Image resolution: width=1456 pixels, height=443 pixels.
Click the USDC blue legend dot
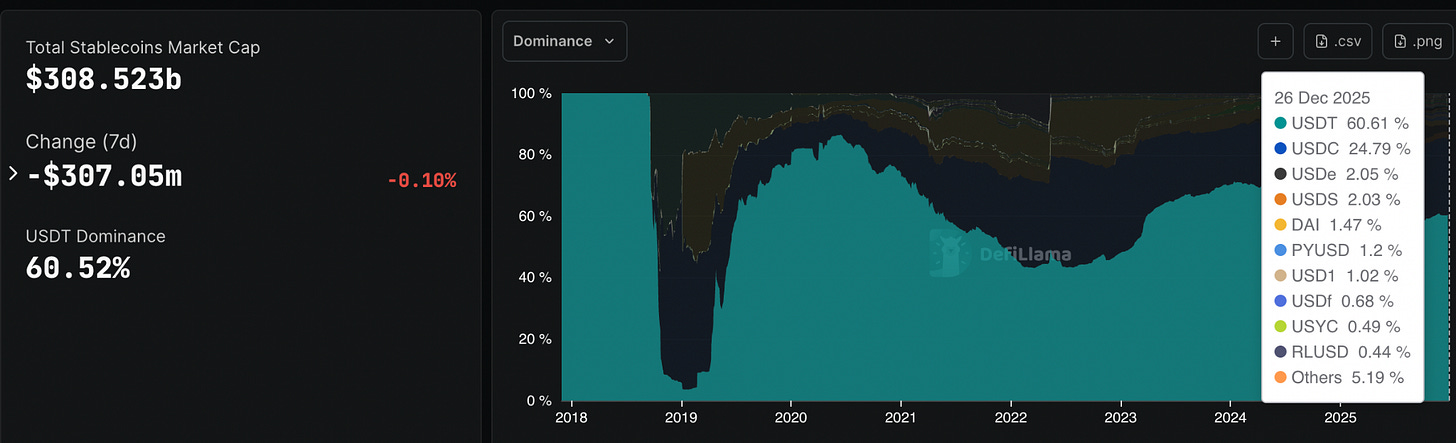1281,149
